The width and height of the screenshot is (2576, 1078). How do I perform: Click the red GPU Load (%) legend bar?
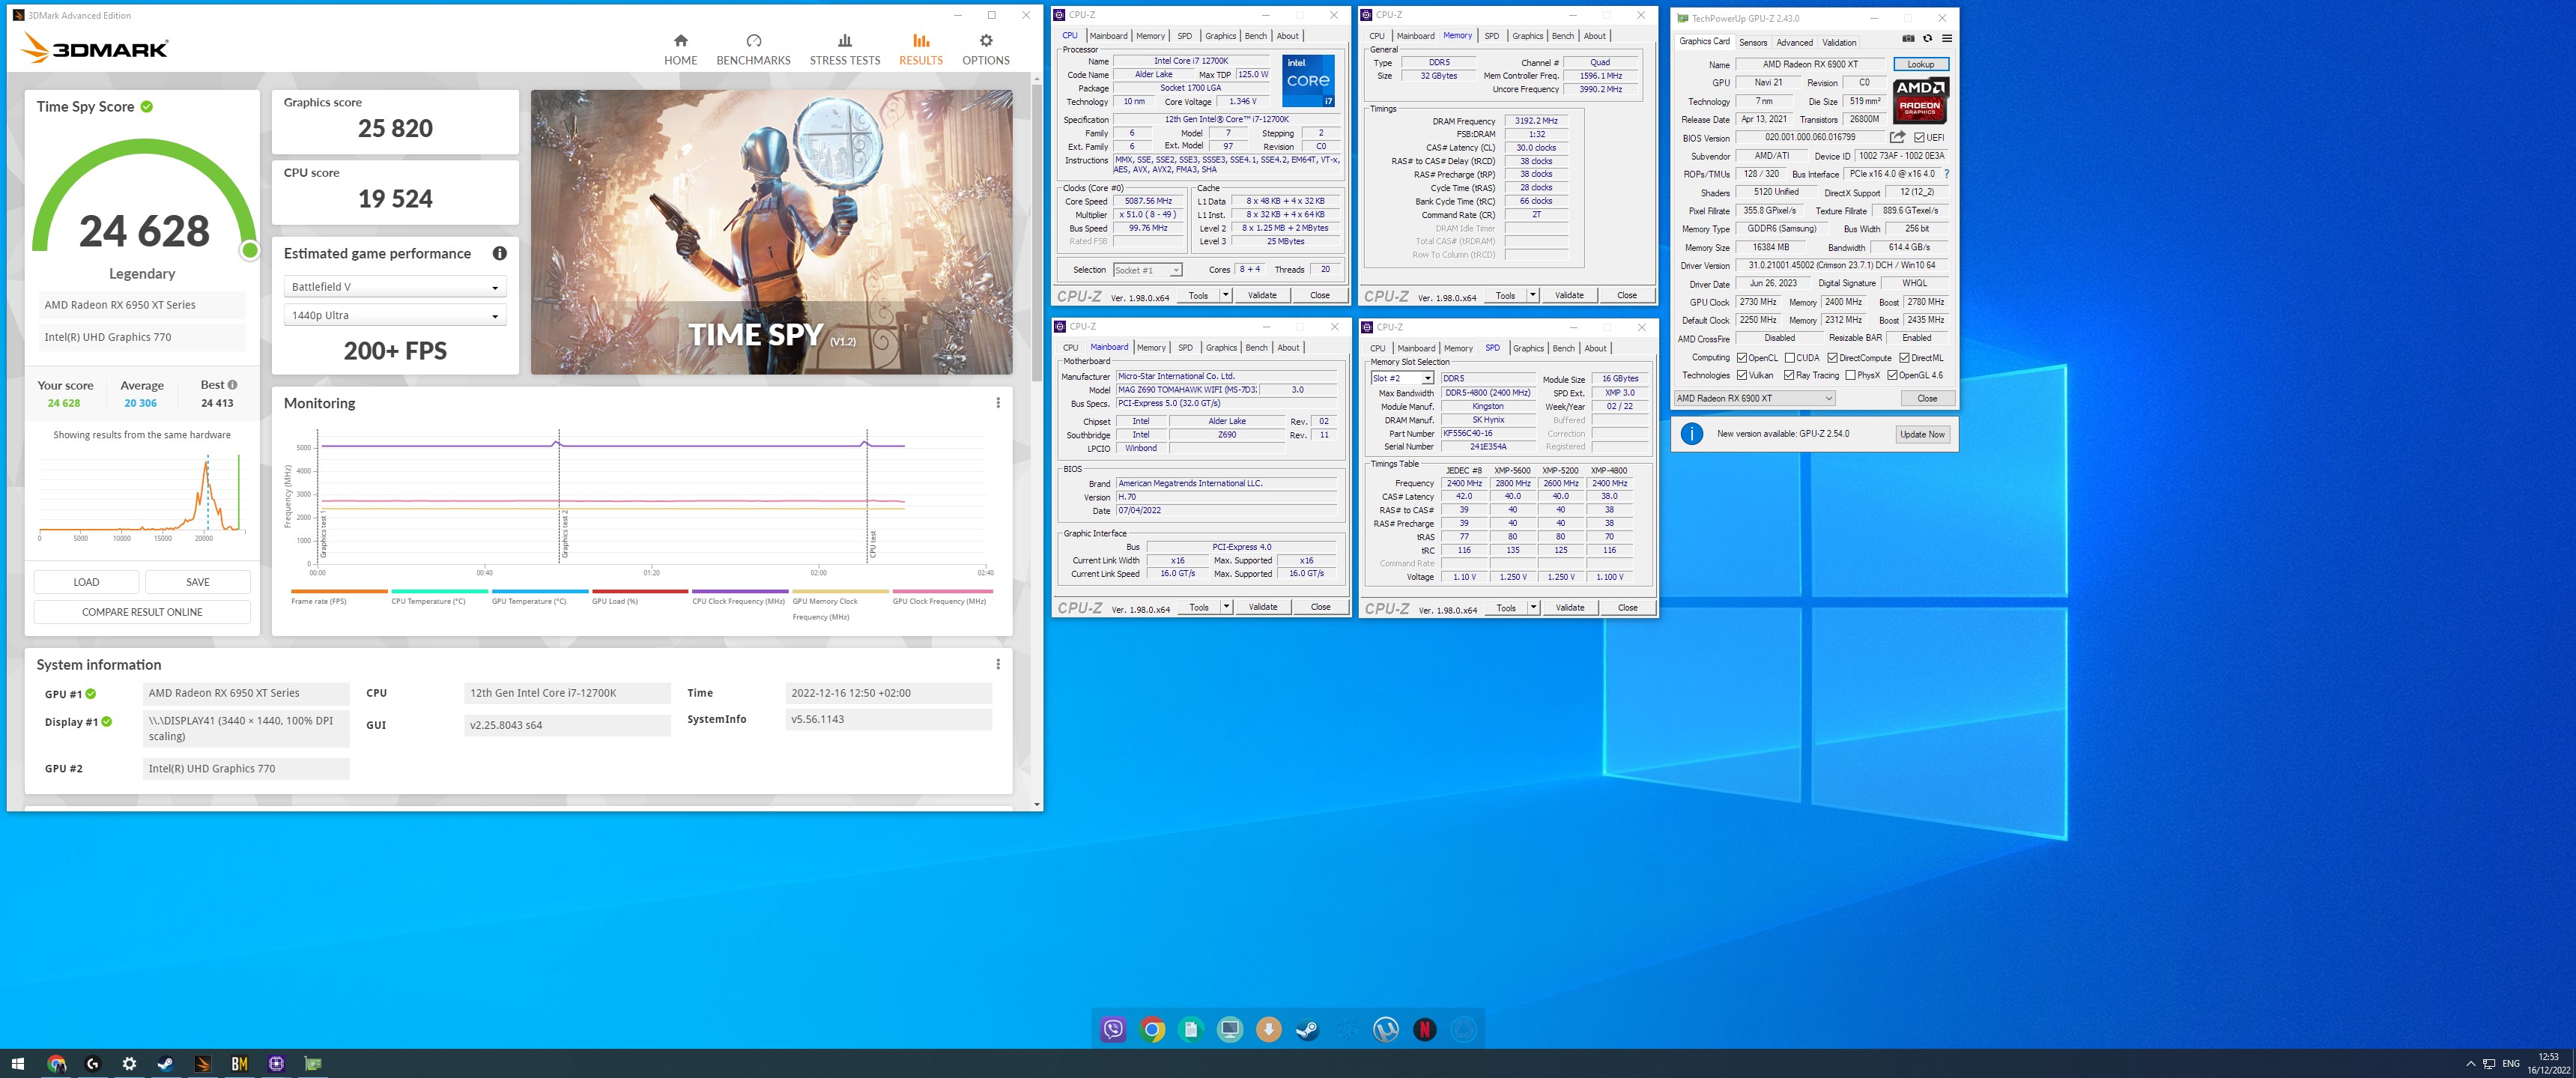pyautogui.click(x=640, y=591)
